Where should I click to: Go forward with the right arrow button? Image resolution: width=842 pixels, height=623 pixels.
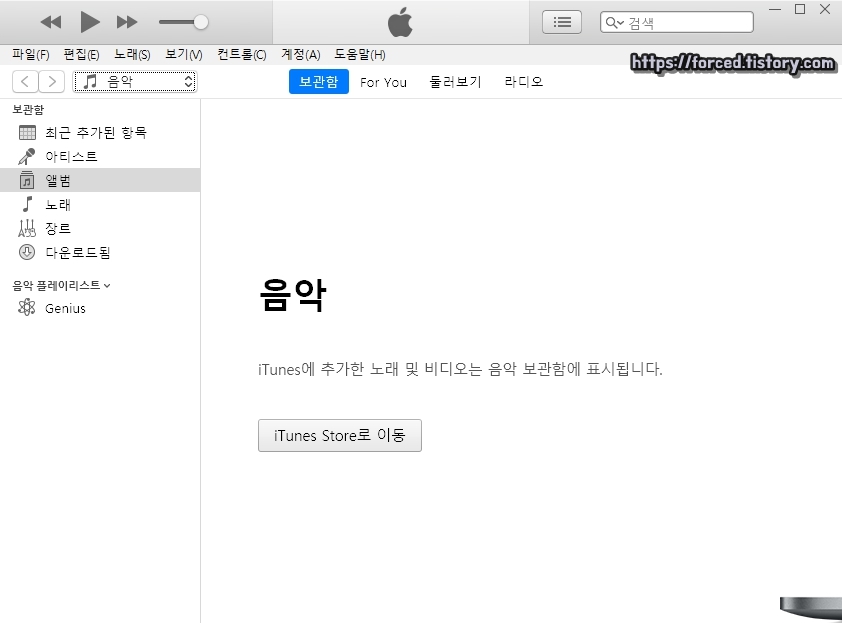click(52, 82)
